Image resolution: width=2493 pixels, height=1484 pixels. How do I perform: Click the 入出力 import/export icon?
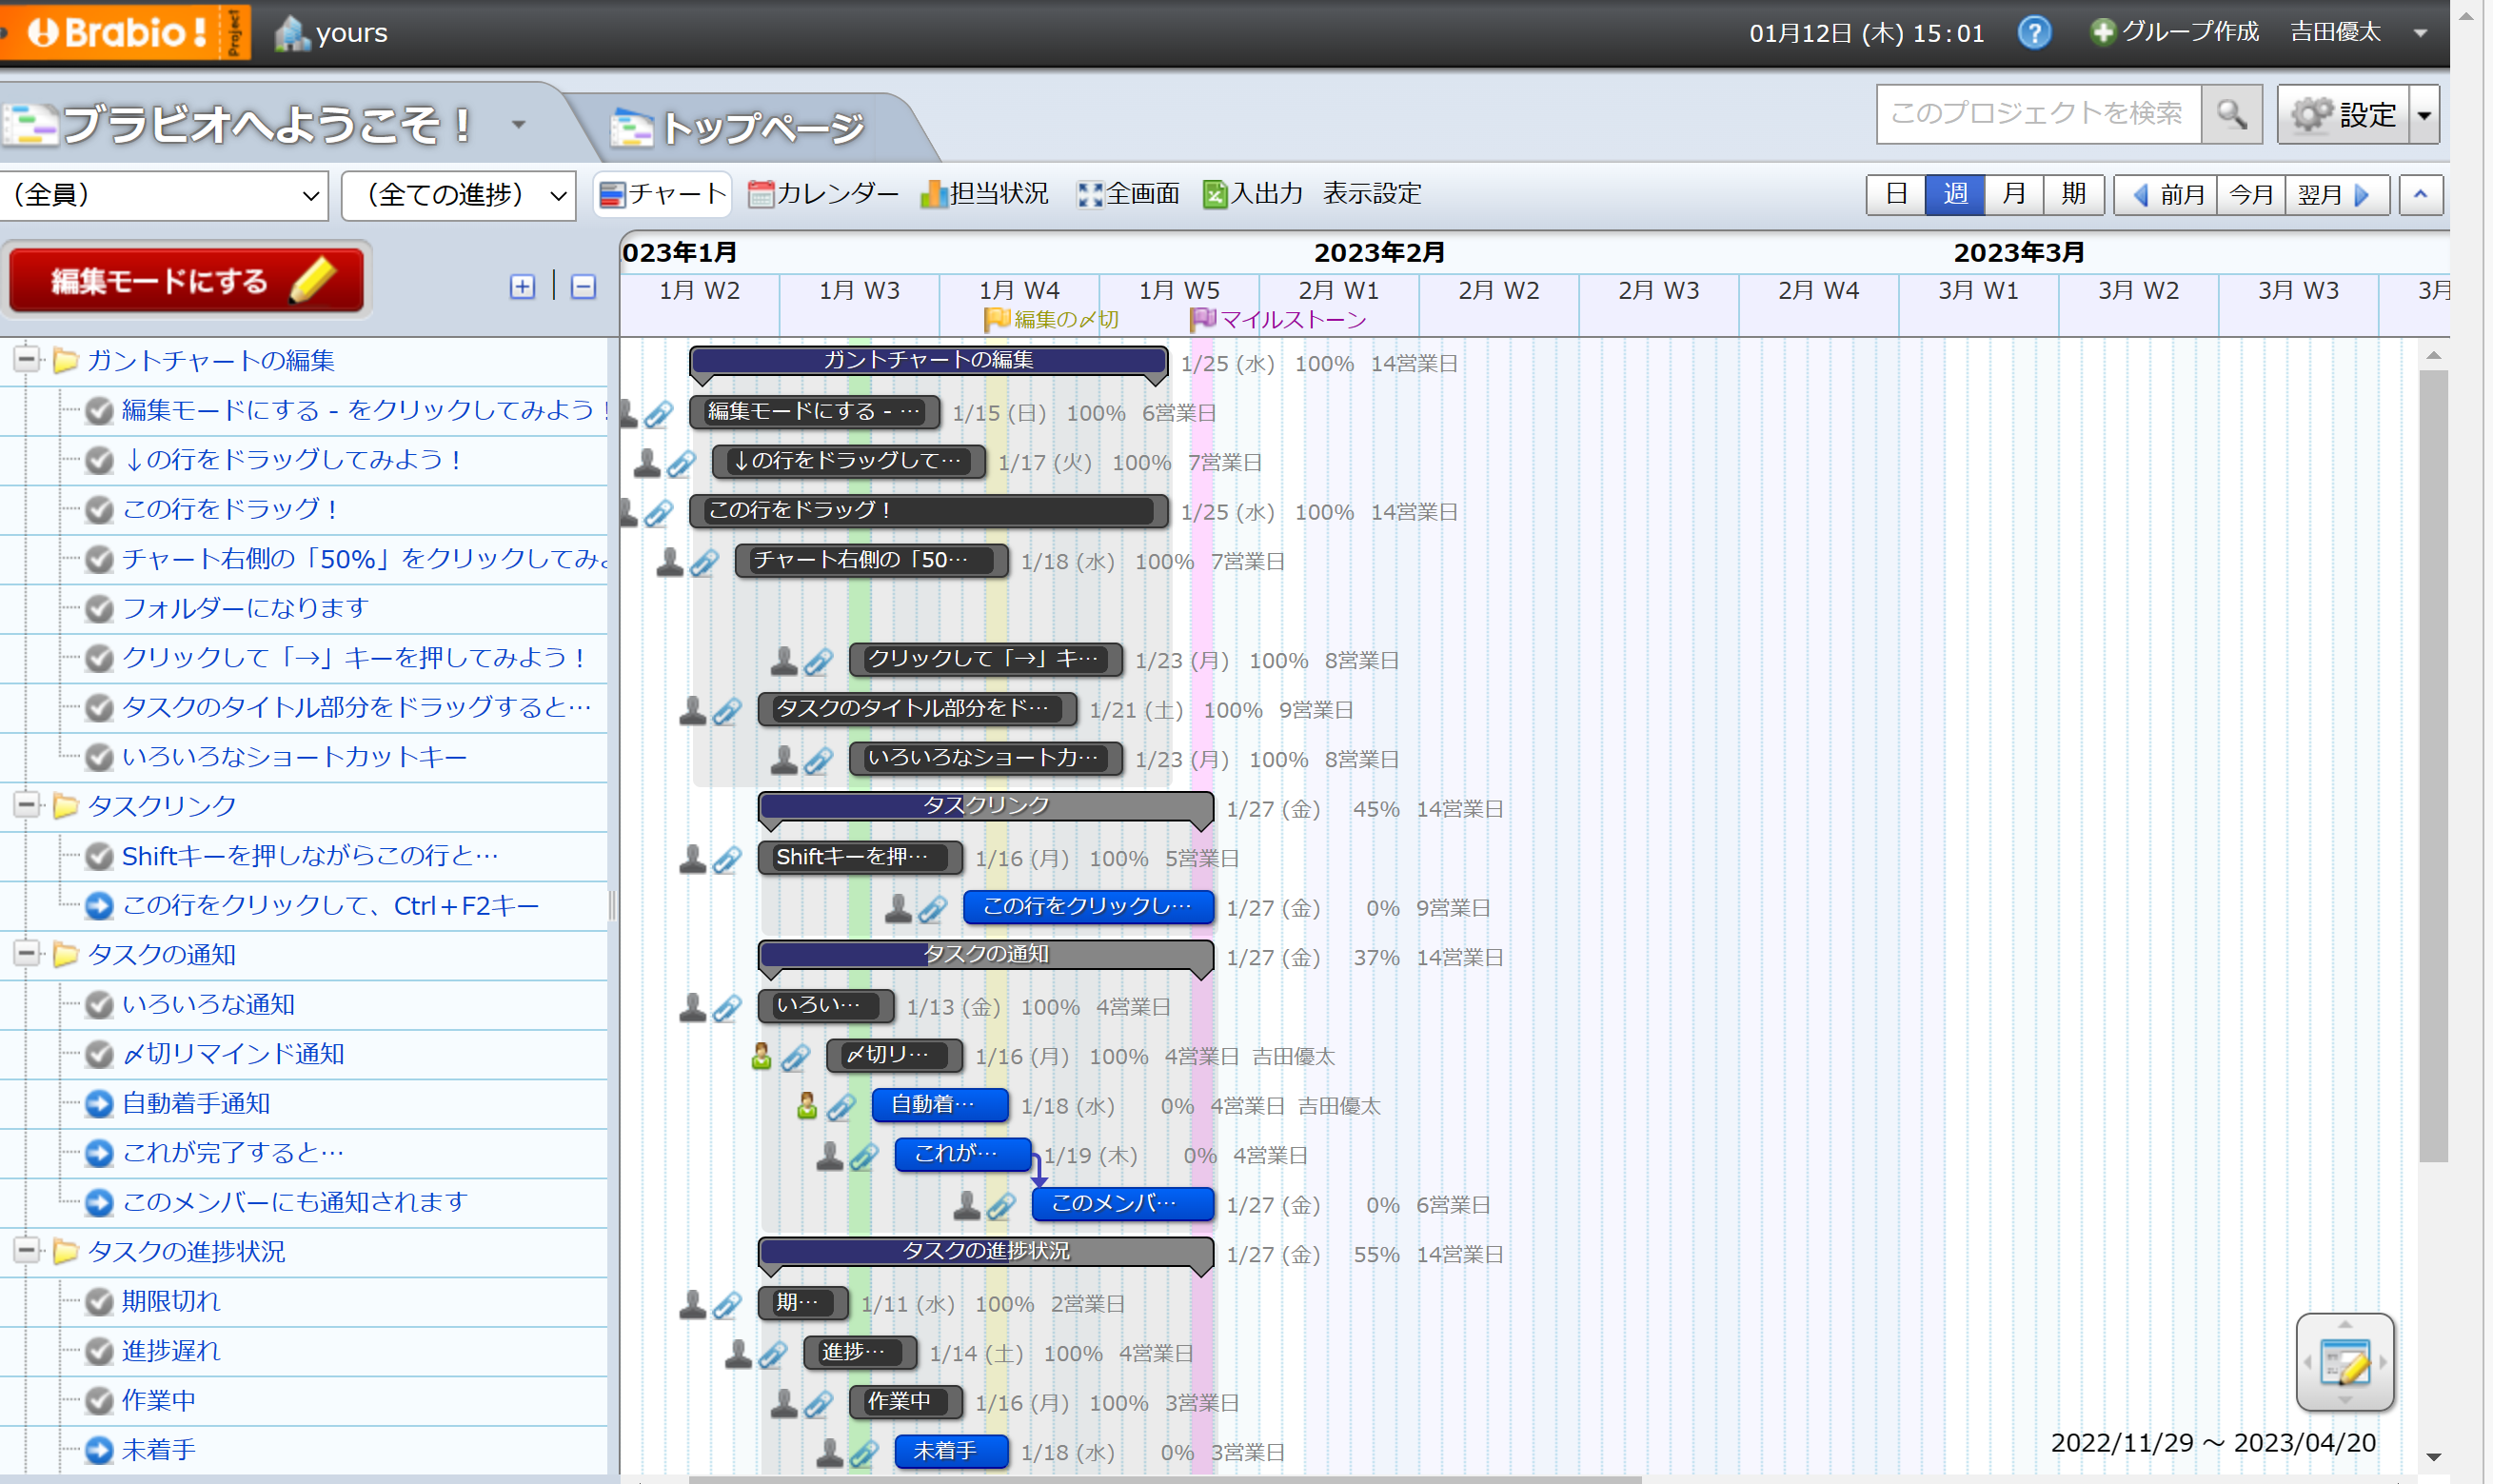click(1214, 194)
